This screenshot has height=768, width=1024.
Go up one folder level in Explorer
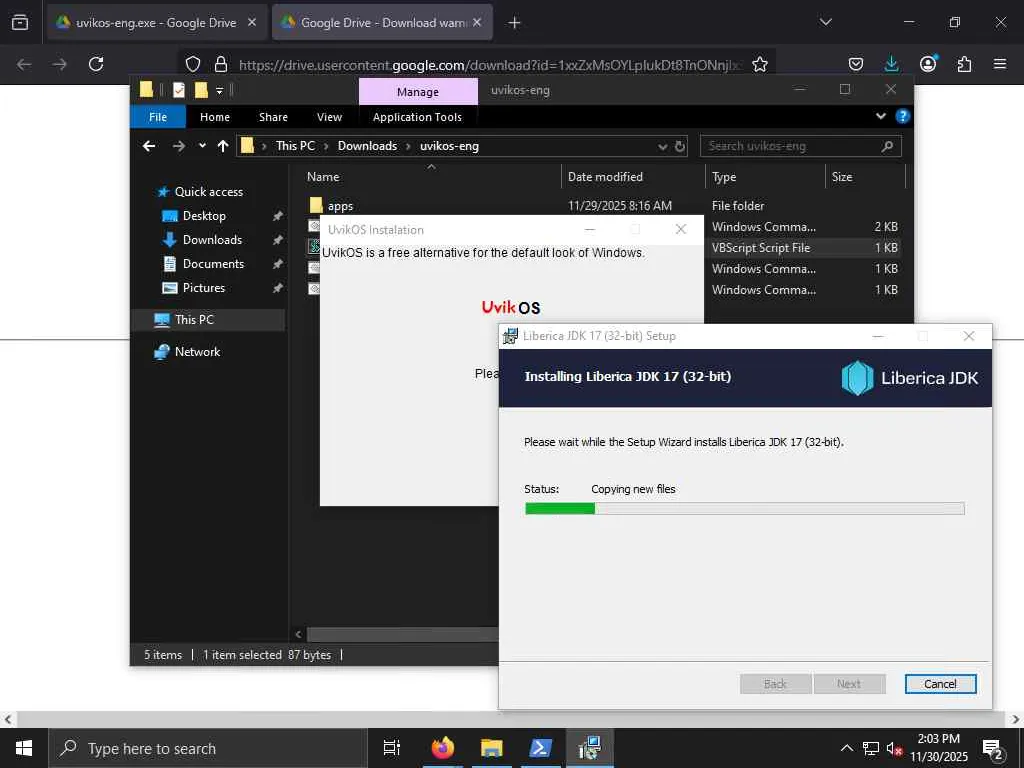tap(223, 146)
